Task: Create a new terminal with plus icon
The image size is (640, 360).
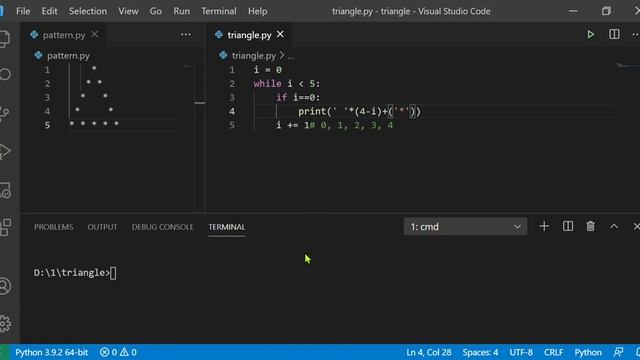Action: click(x=544, y=227)
